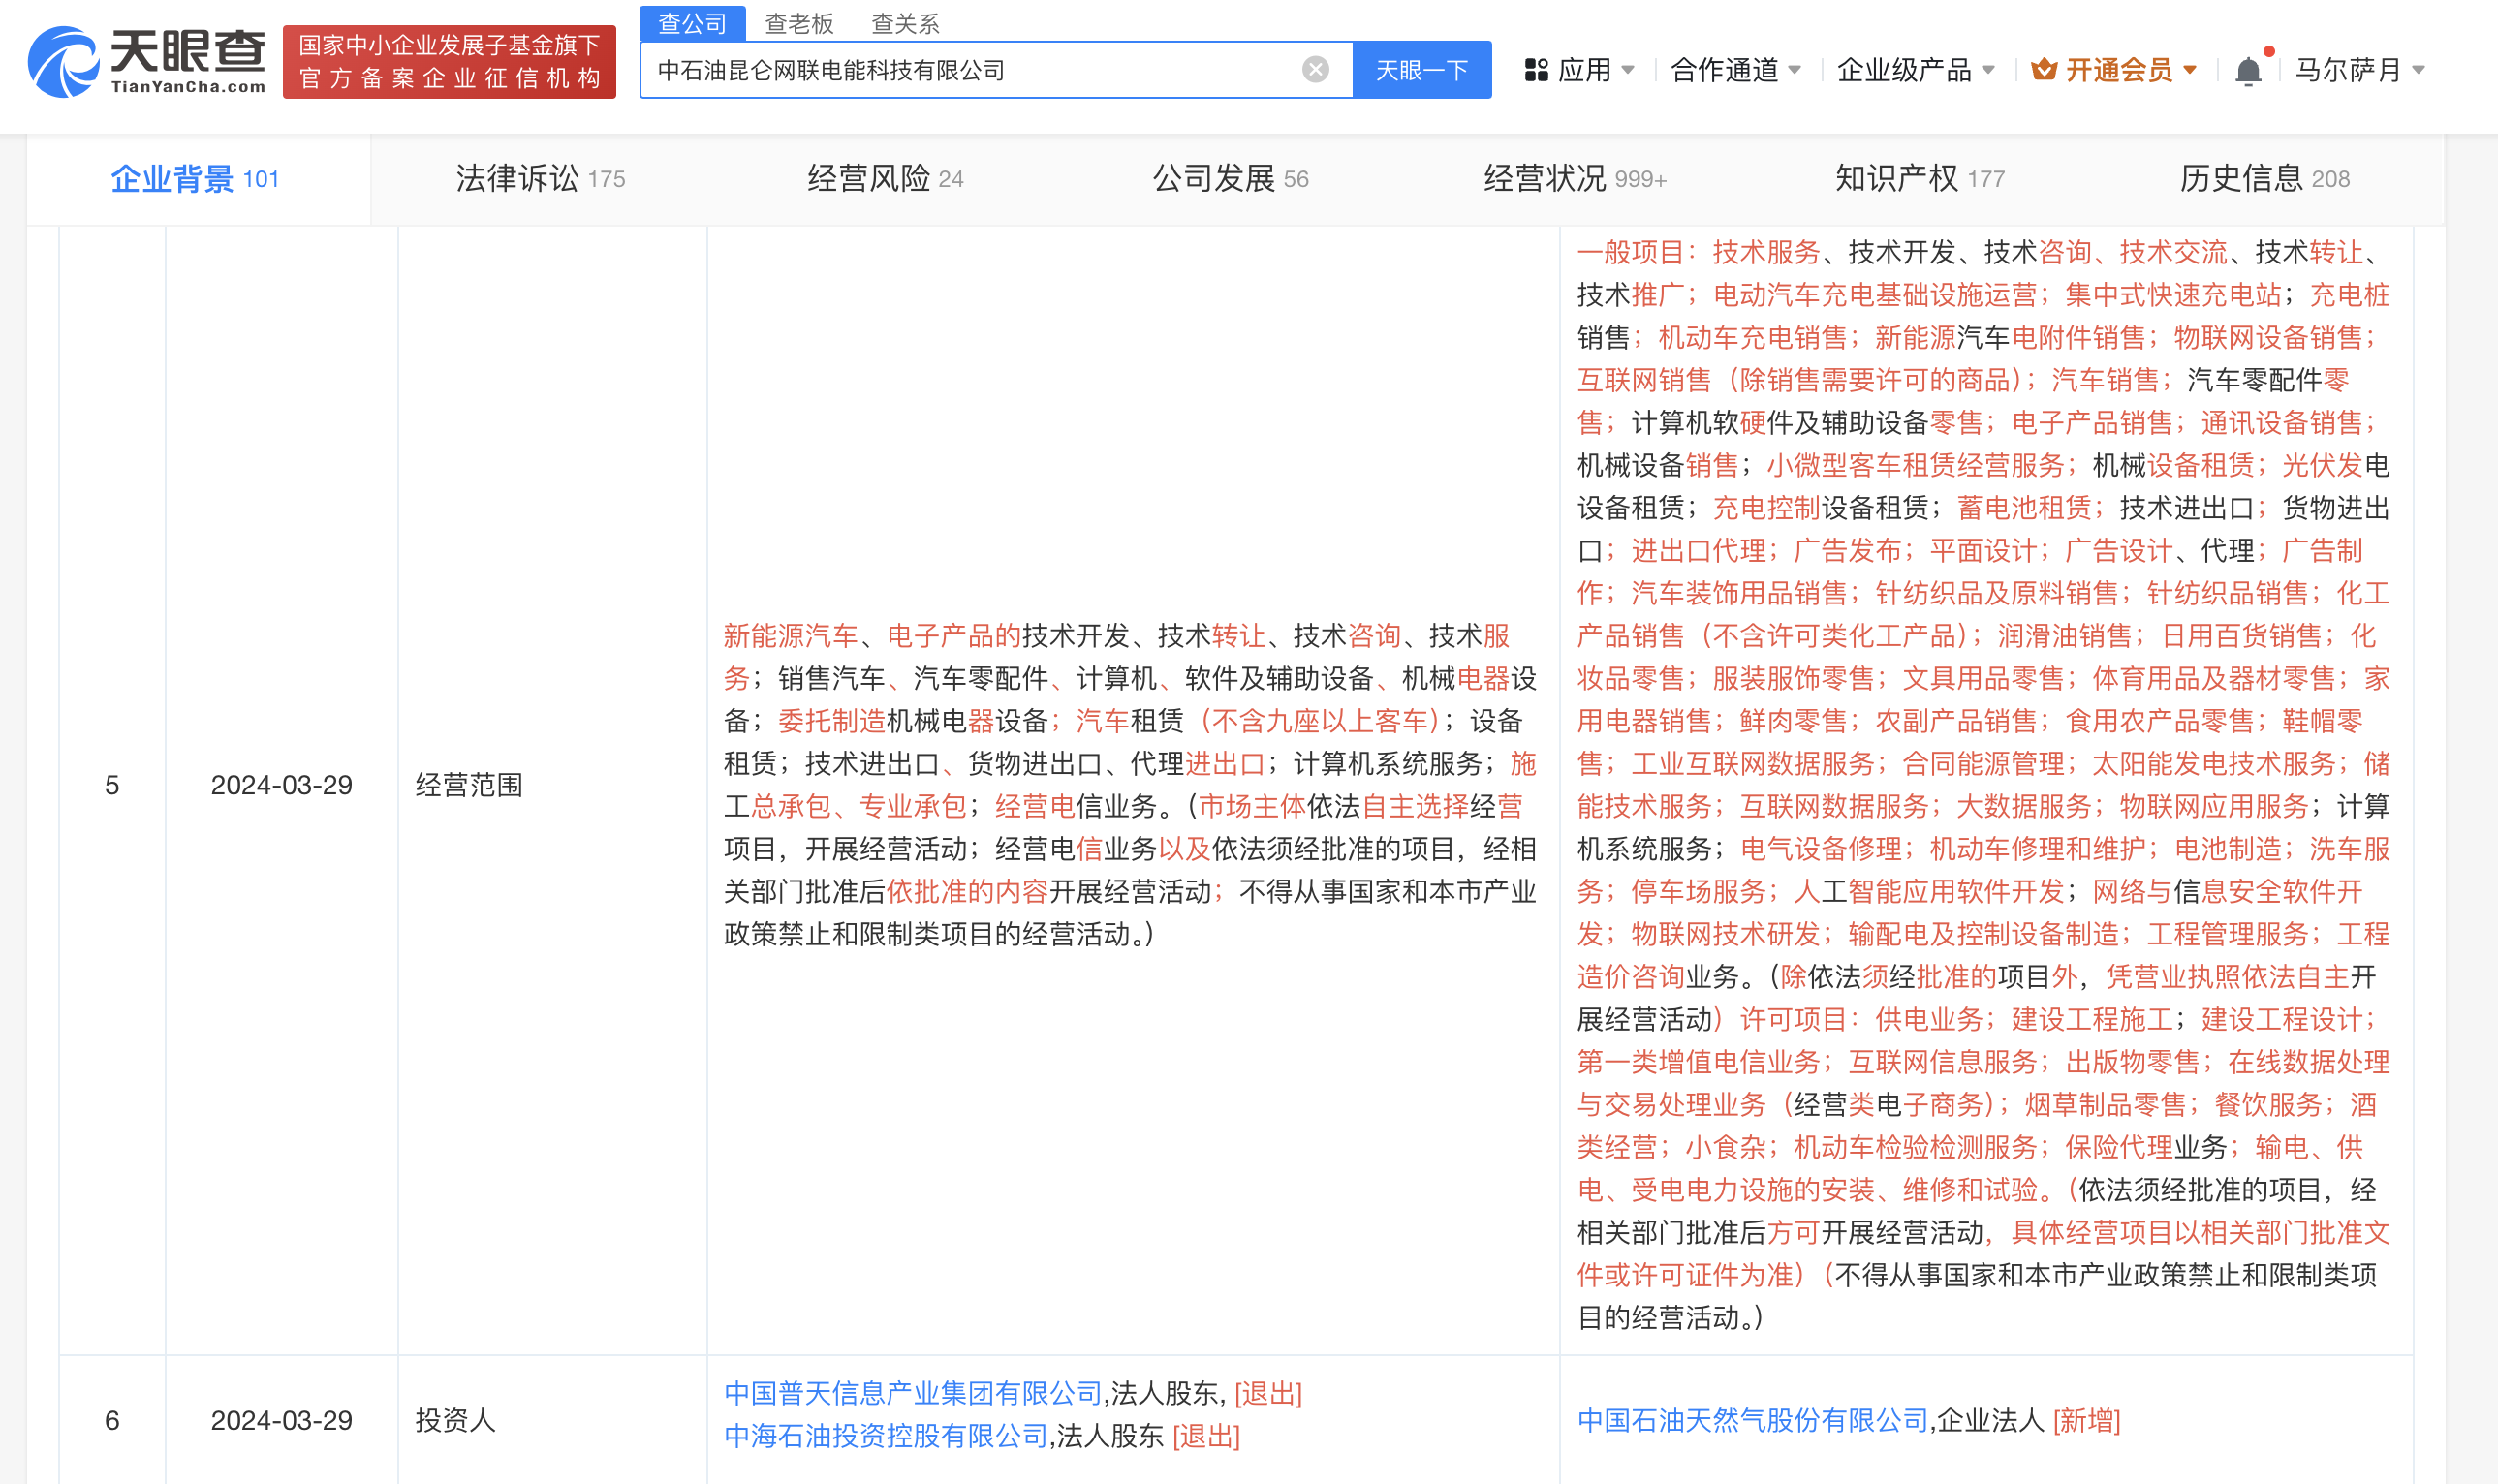The height and width of the screenshot is (1484, 2498).
Task: Click the TianYanCha logo icon
Action: tap(63, 62)
